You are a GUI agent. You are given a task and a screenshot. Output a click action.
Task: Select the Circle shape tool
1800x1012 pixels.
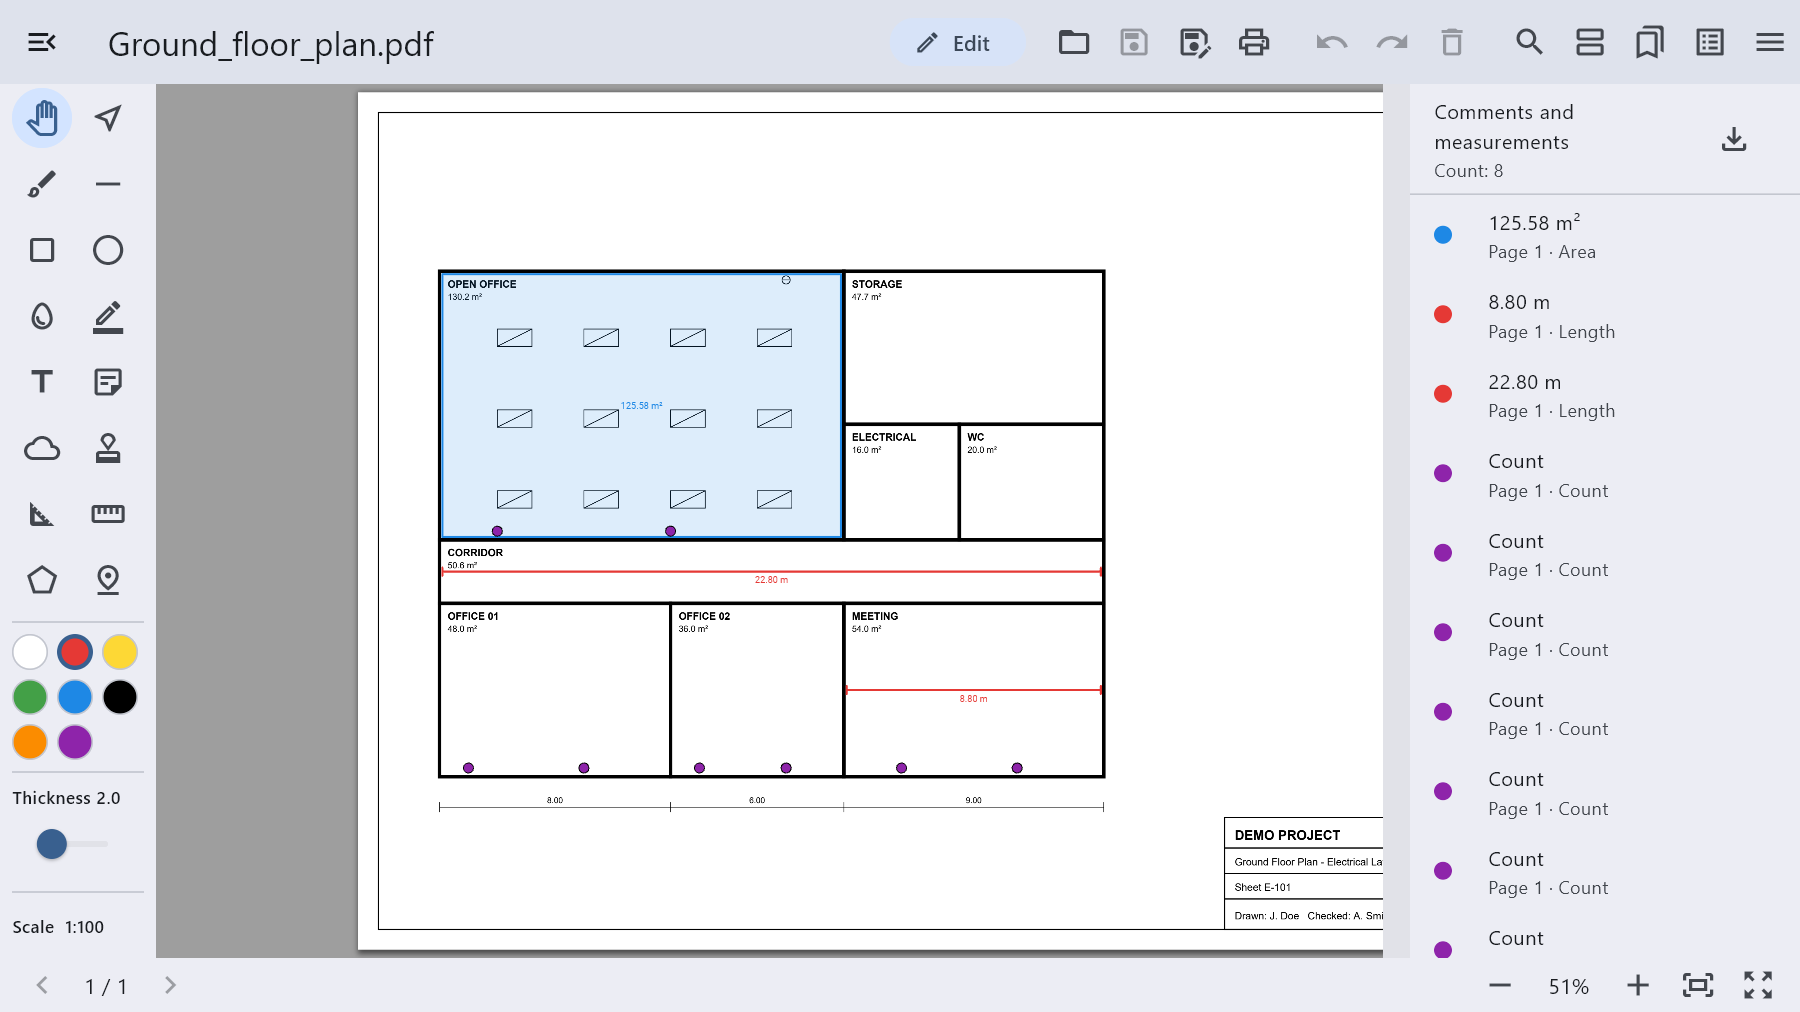(x=108, y=250)
